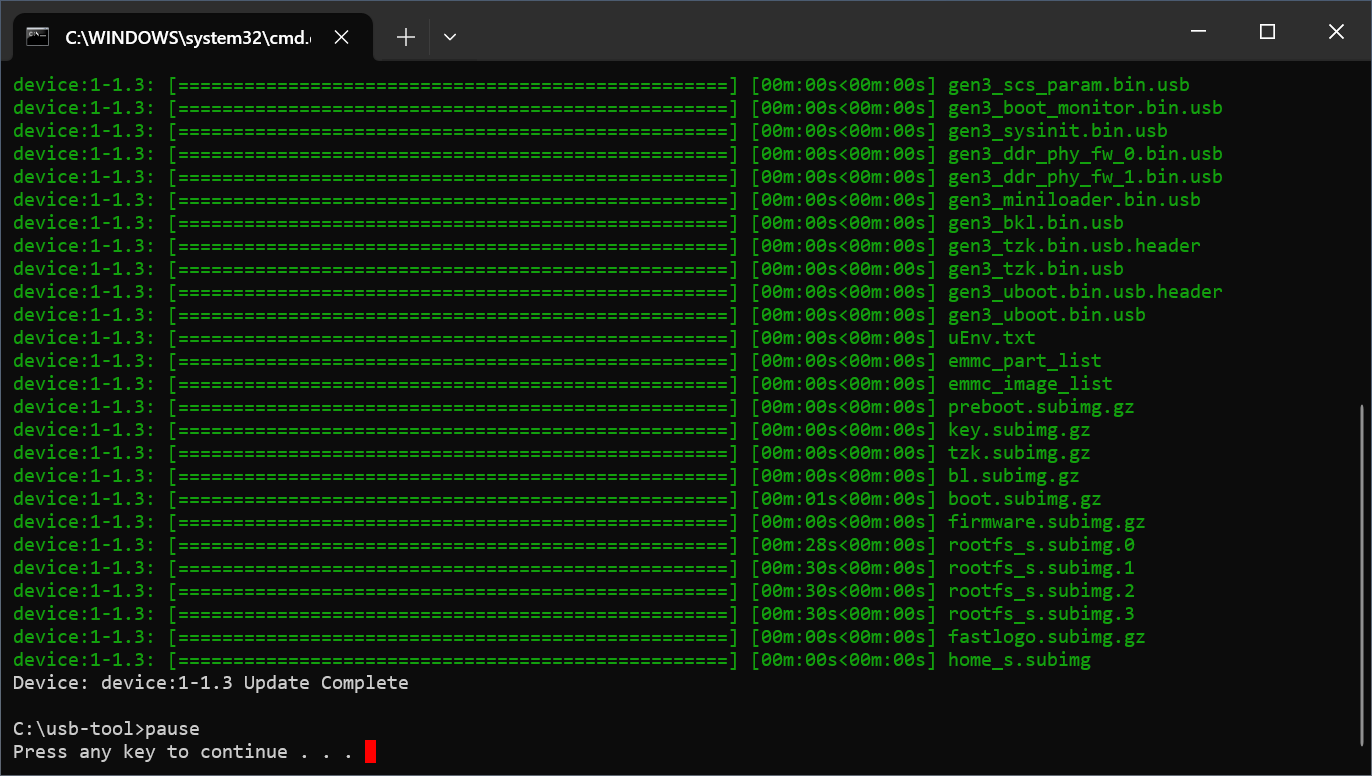Image resolution: width=1372 pixels, height=776 pixels.
Task: Select the filename gen3_uboot.bin.usb
Action: tap(1045, 314)
